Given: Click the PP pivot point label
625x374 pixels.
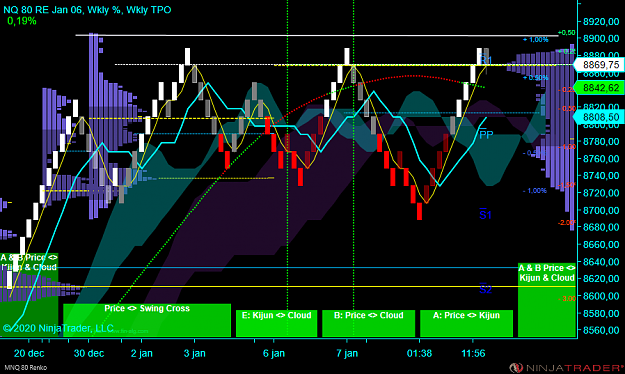Looking at the screenshot, I should click(x=486, y=135).
